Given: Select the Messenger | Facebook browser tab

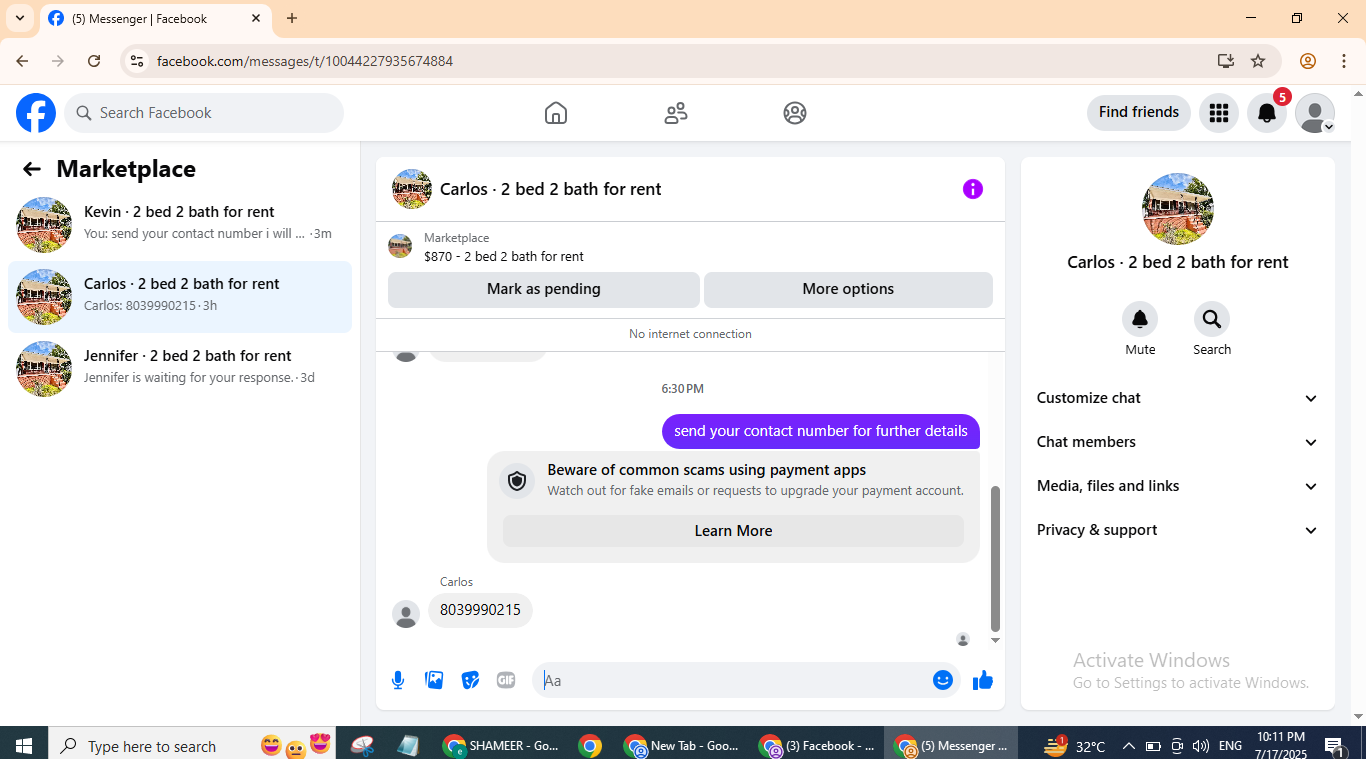Looking at the screenshot, I should 155,18.
